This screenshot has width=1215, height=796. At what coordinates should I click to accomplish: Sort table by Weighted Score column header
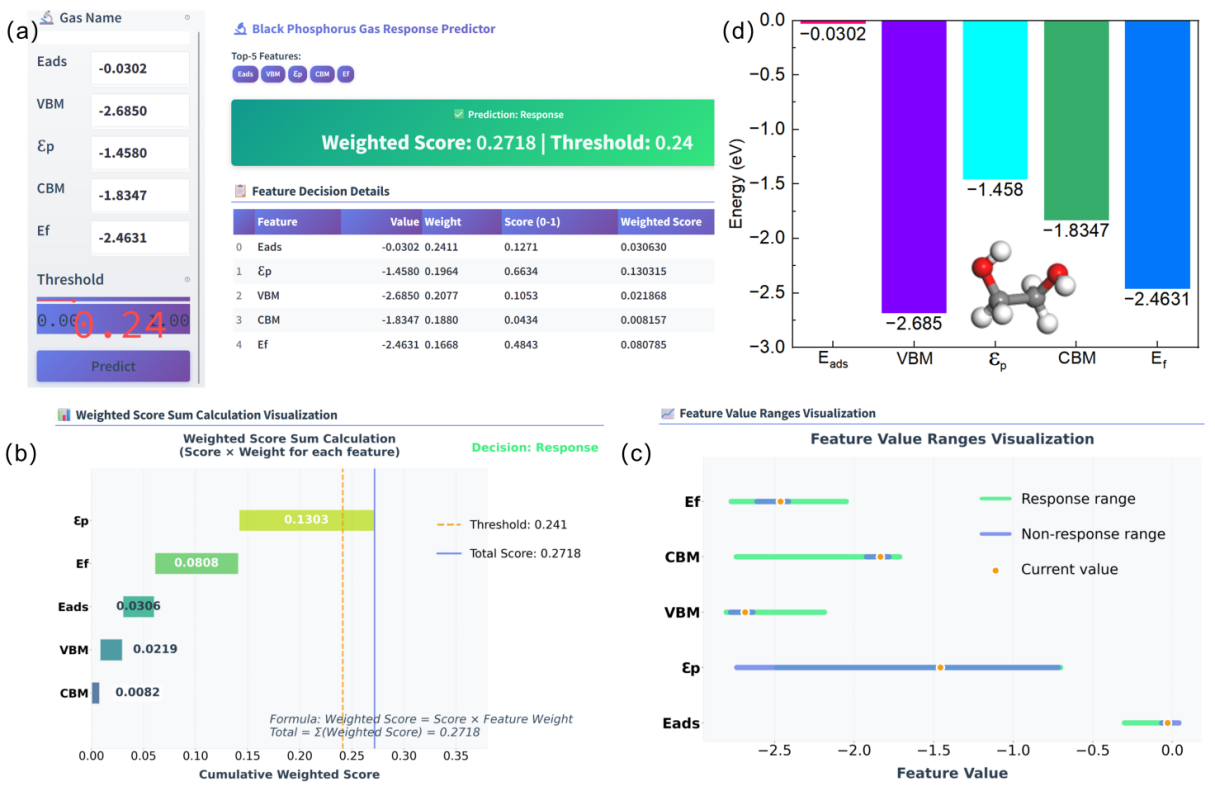(661, 222)
